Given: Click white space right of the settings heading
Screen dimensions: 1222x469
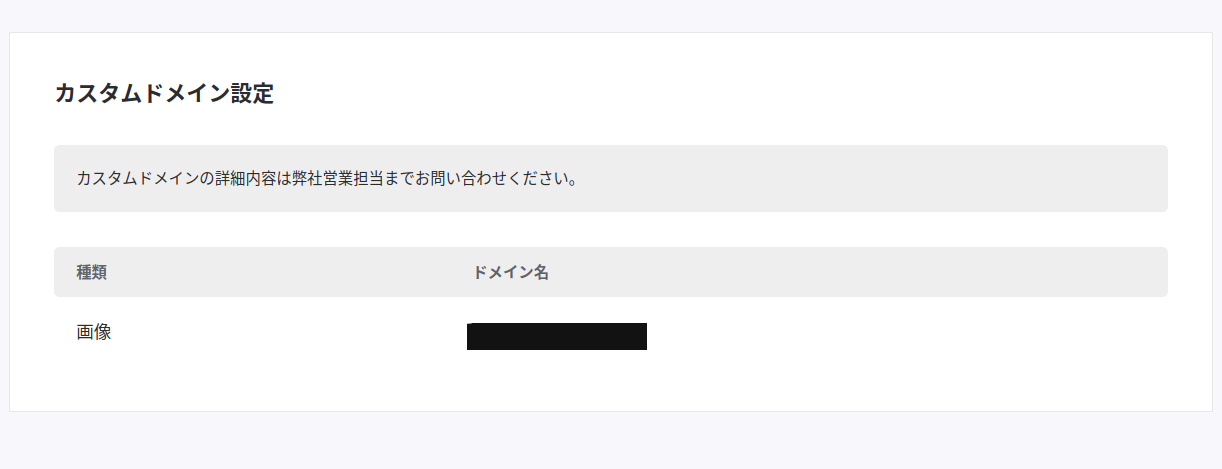Looking at the screenshot, I should pos(700,95).
